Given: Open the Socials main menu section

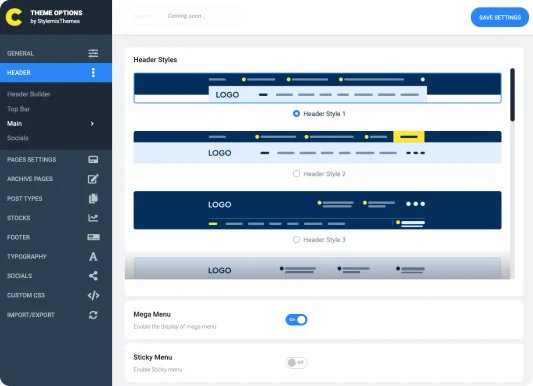Looking at the screenshot, I should point(56,276).
